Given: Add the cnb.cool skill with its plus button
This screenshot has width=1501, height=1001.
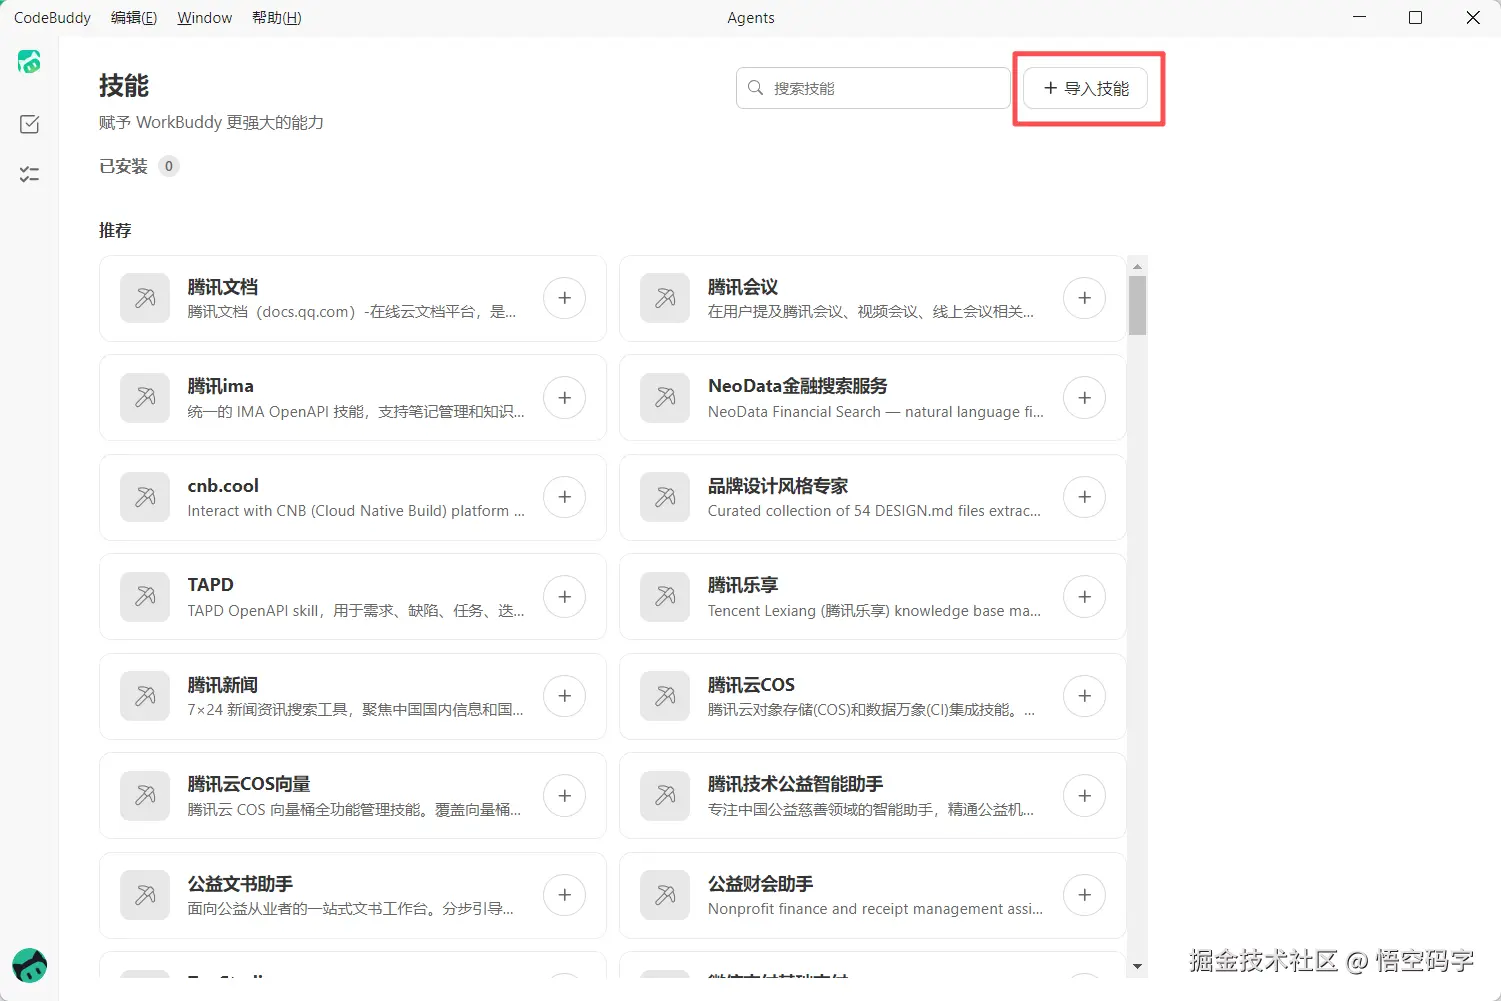Looking at the screenshot, I should [565, 497].
